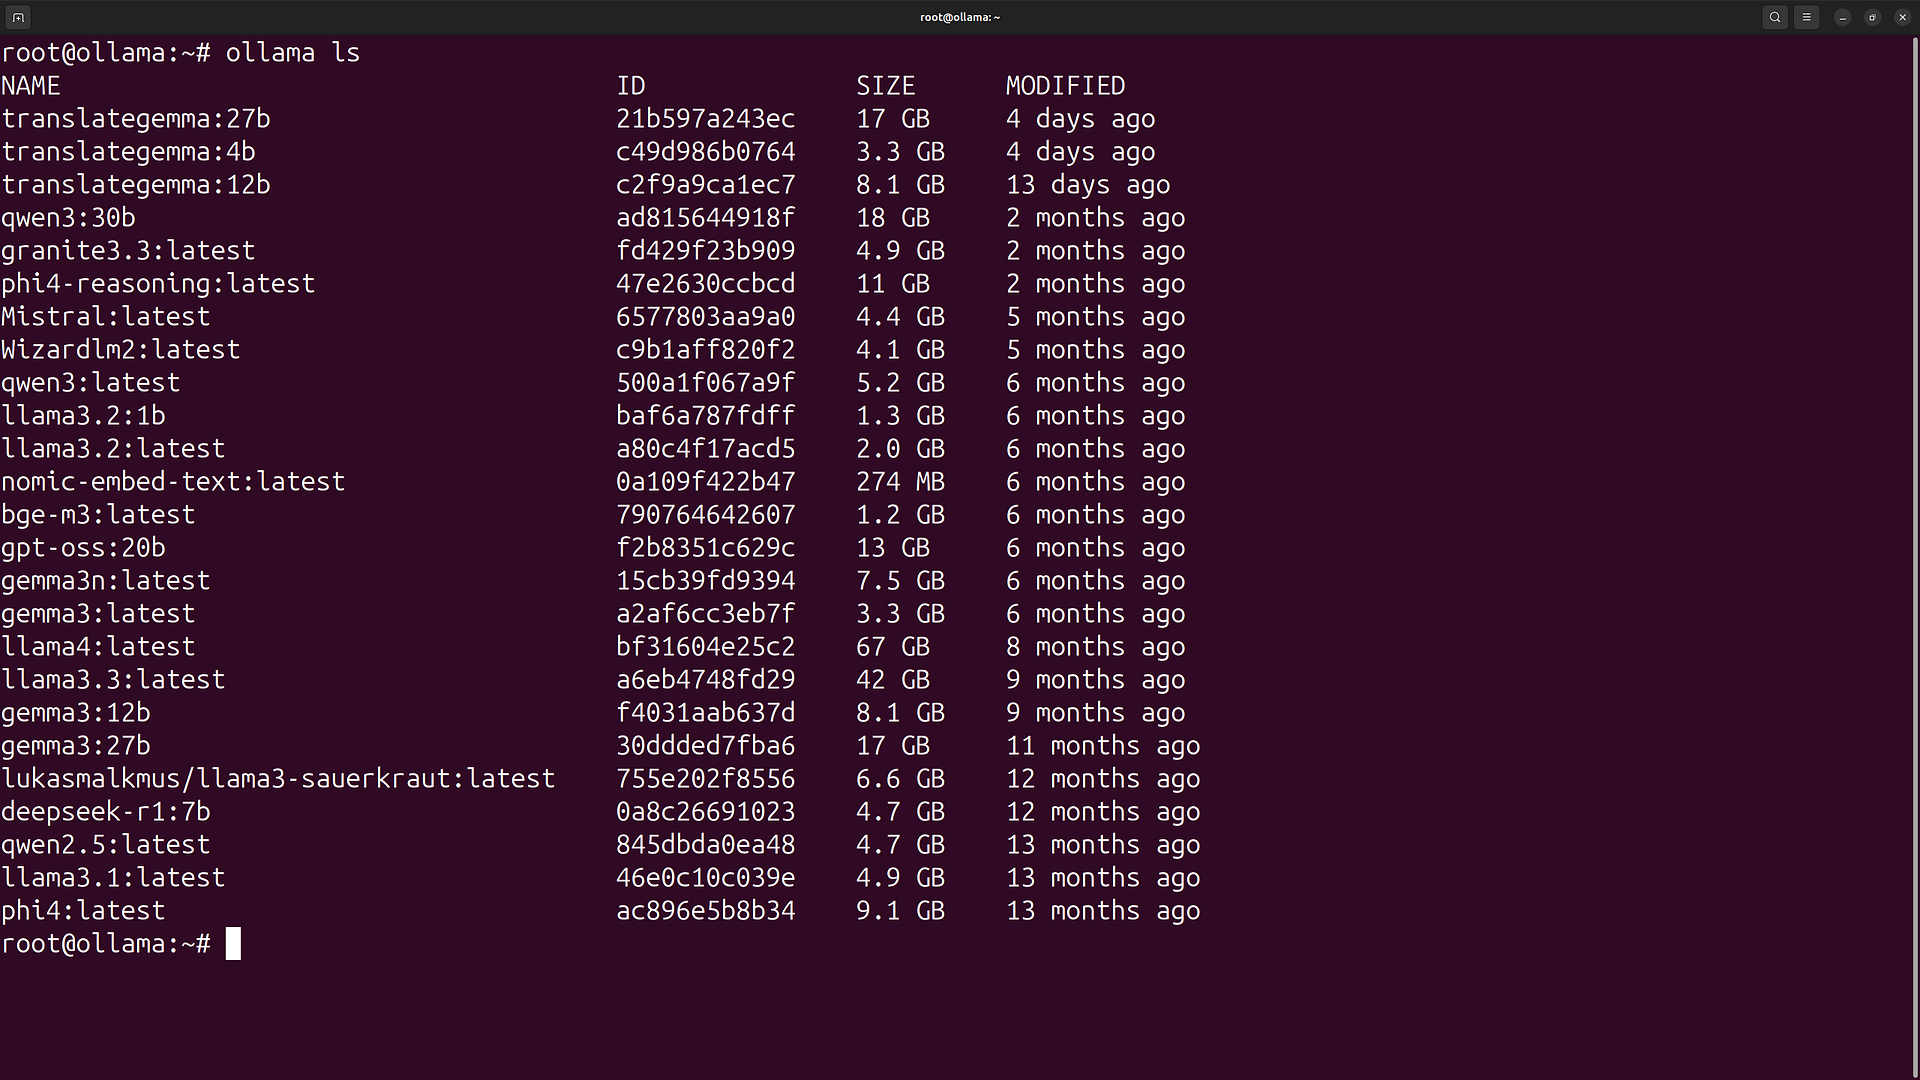Click model name phi4-reasoning:latest

click(158, 284)
